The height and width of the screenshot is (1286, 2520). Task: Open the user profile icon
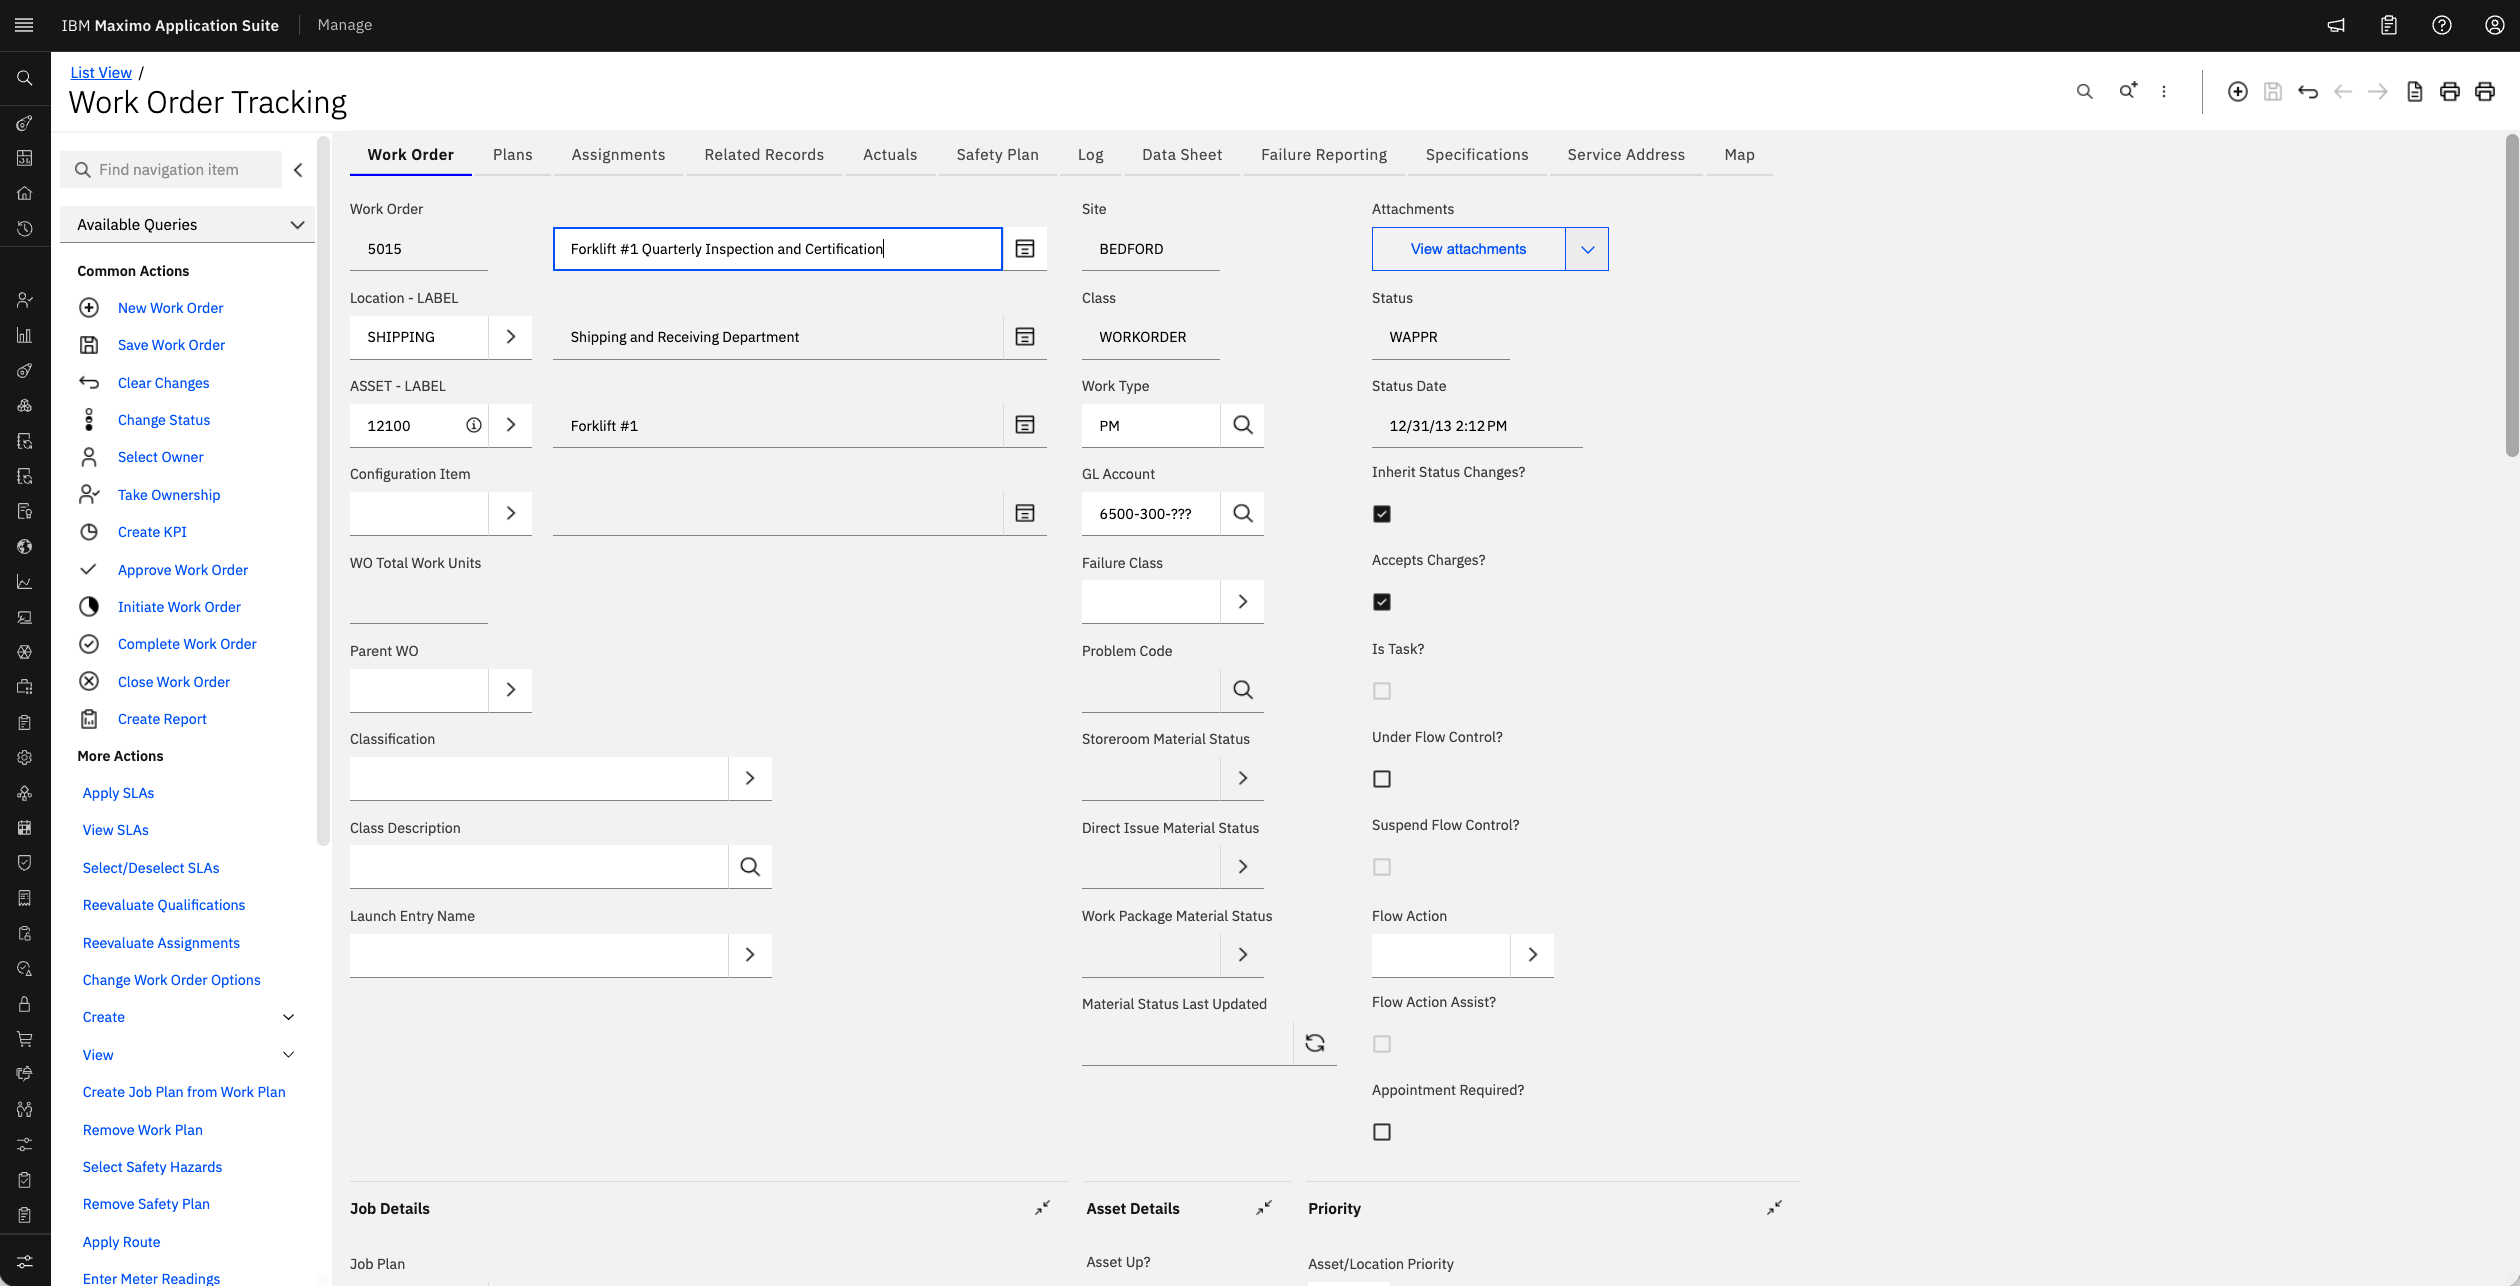(x=2494, y=25)
